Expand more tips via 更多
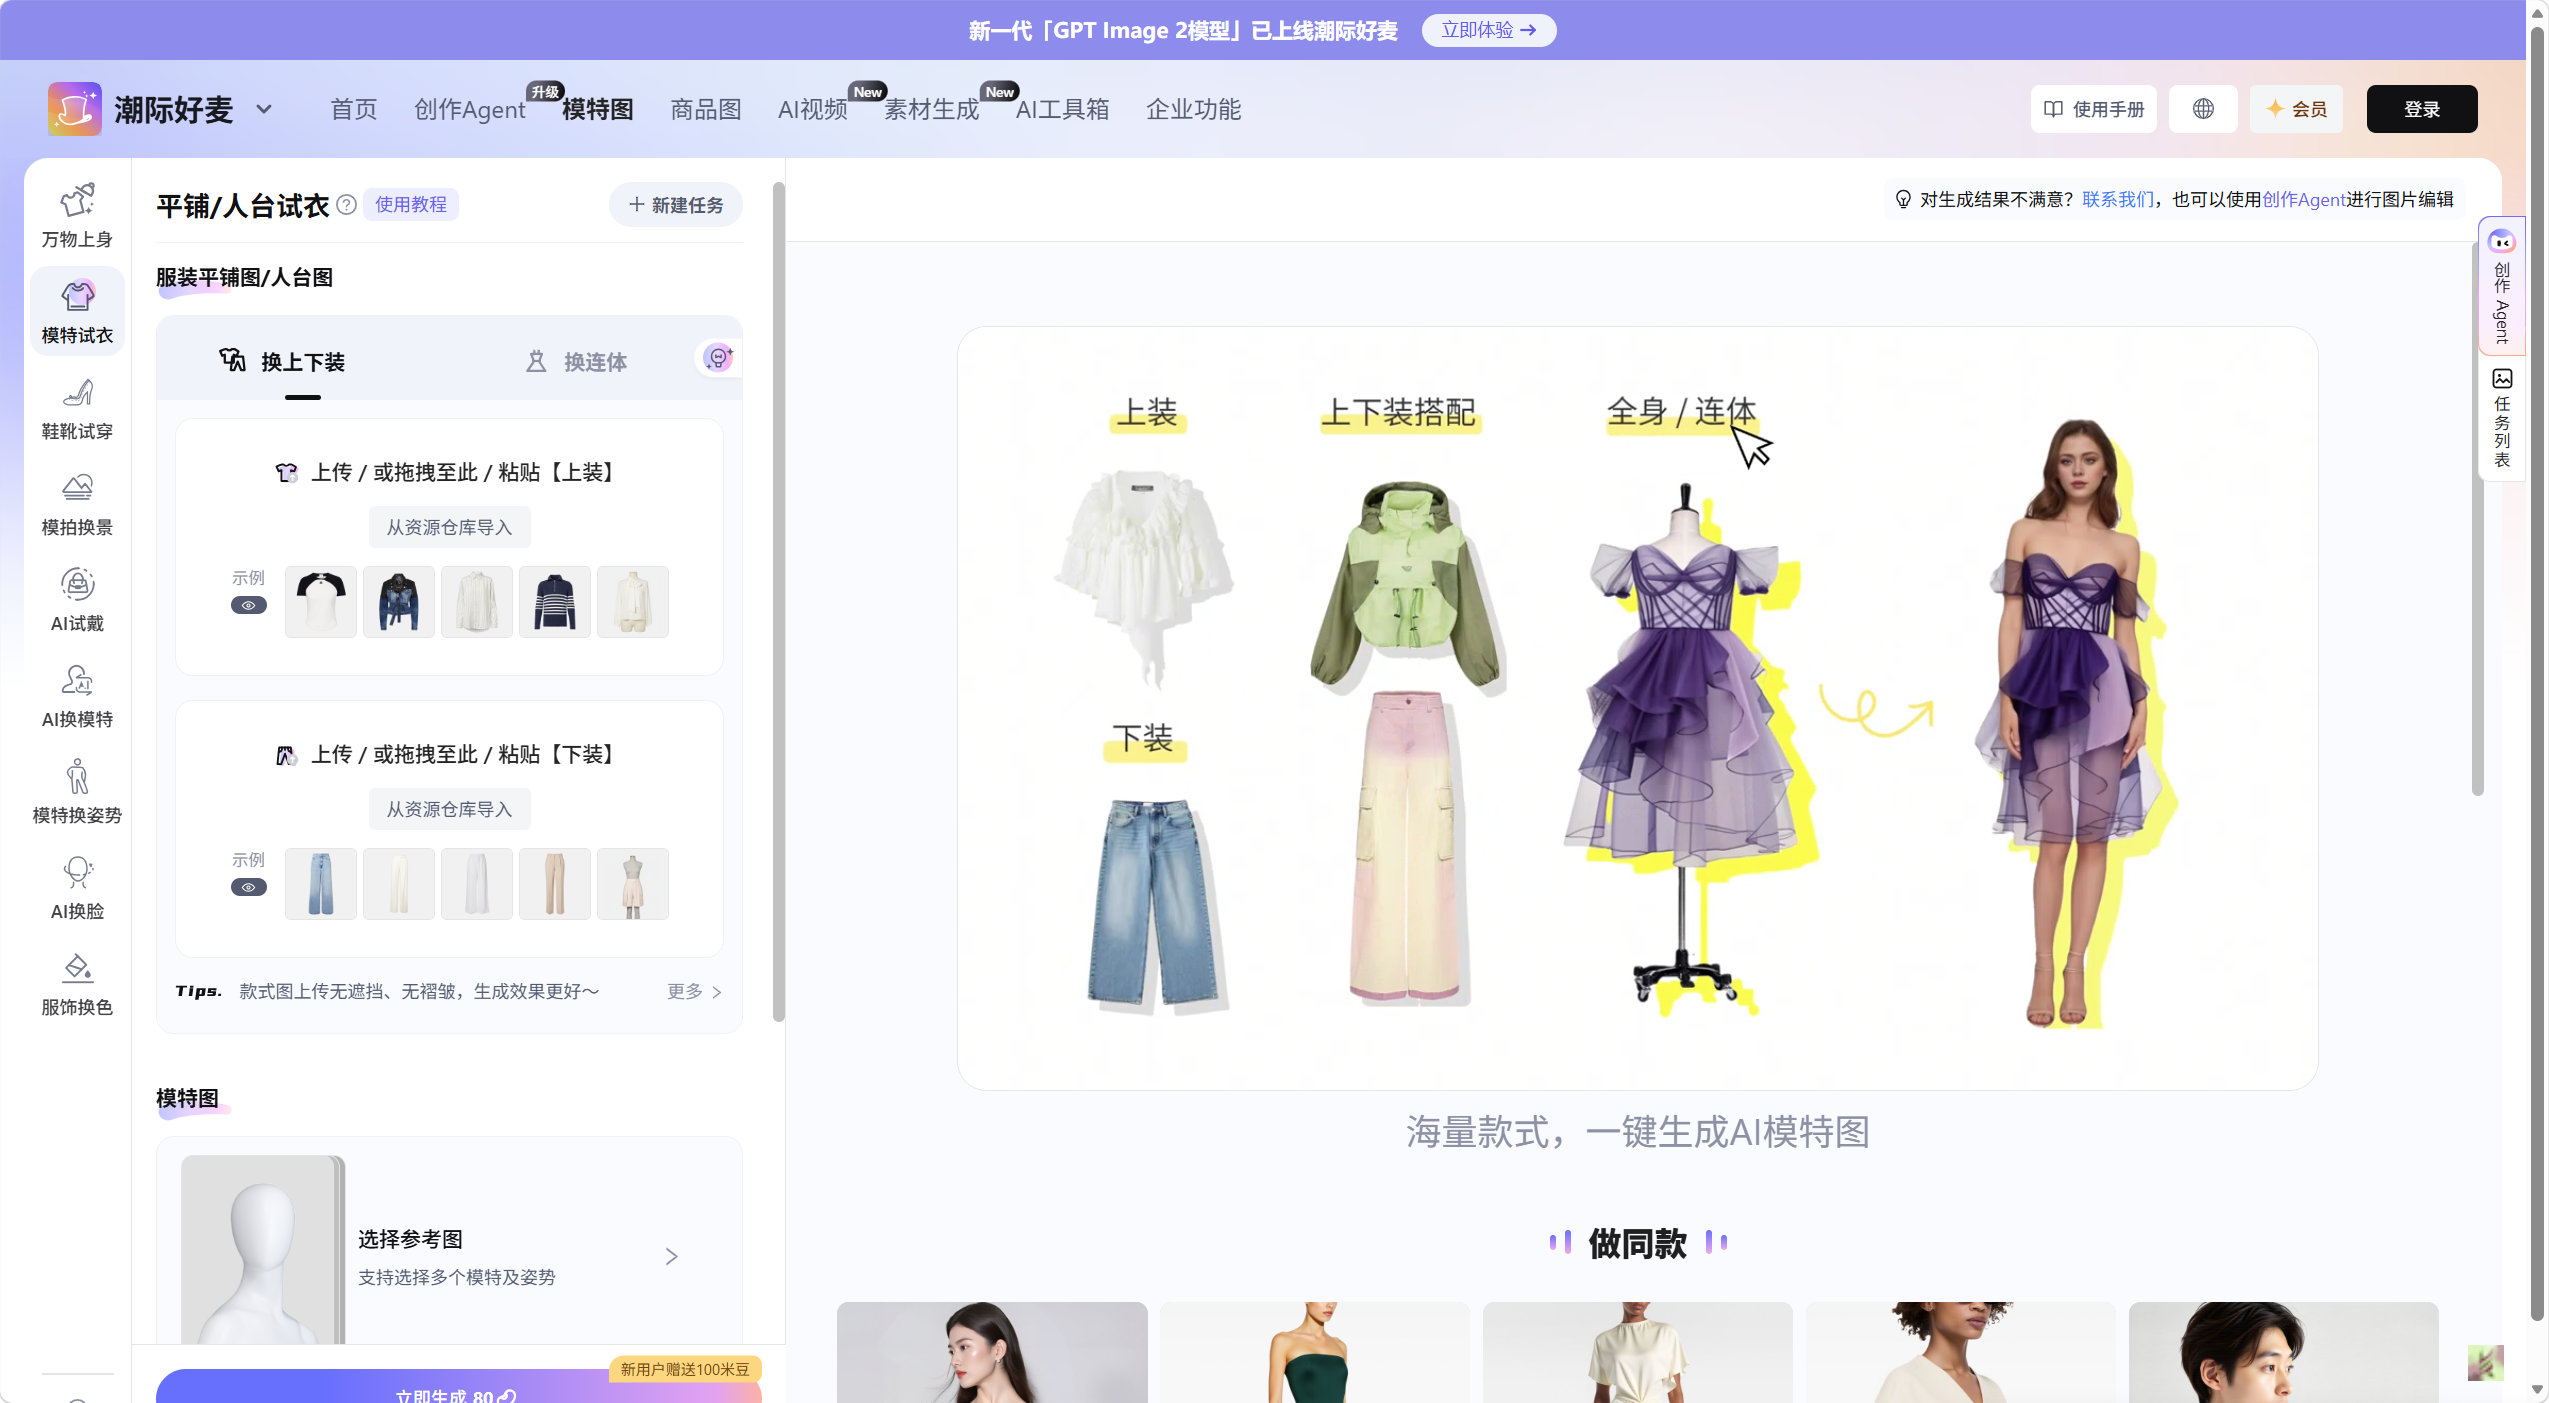This screenshot has height=1403, width=2549. point(694,991)
